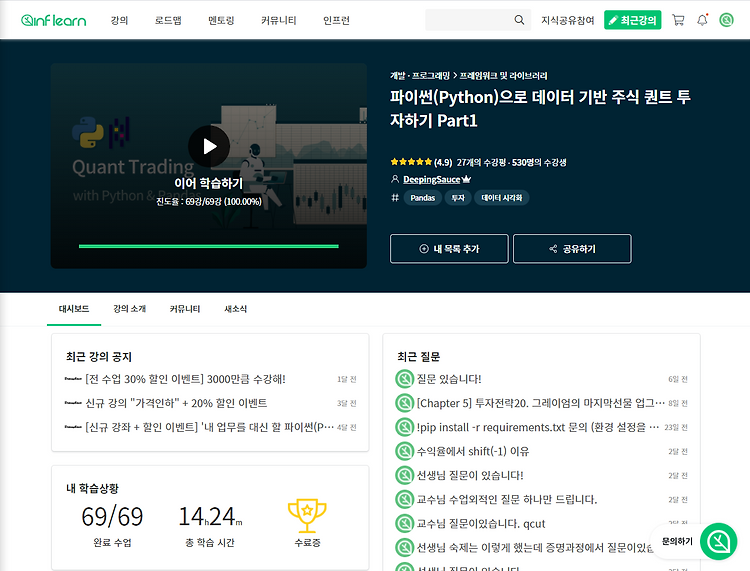Click 내 목록 추가 button
750x571 pixels.
click(449, 249)
